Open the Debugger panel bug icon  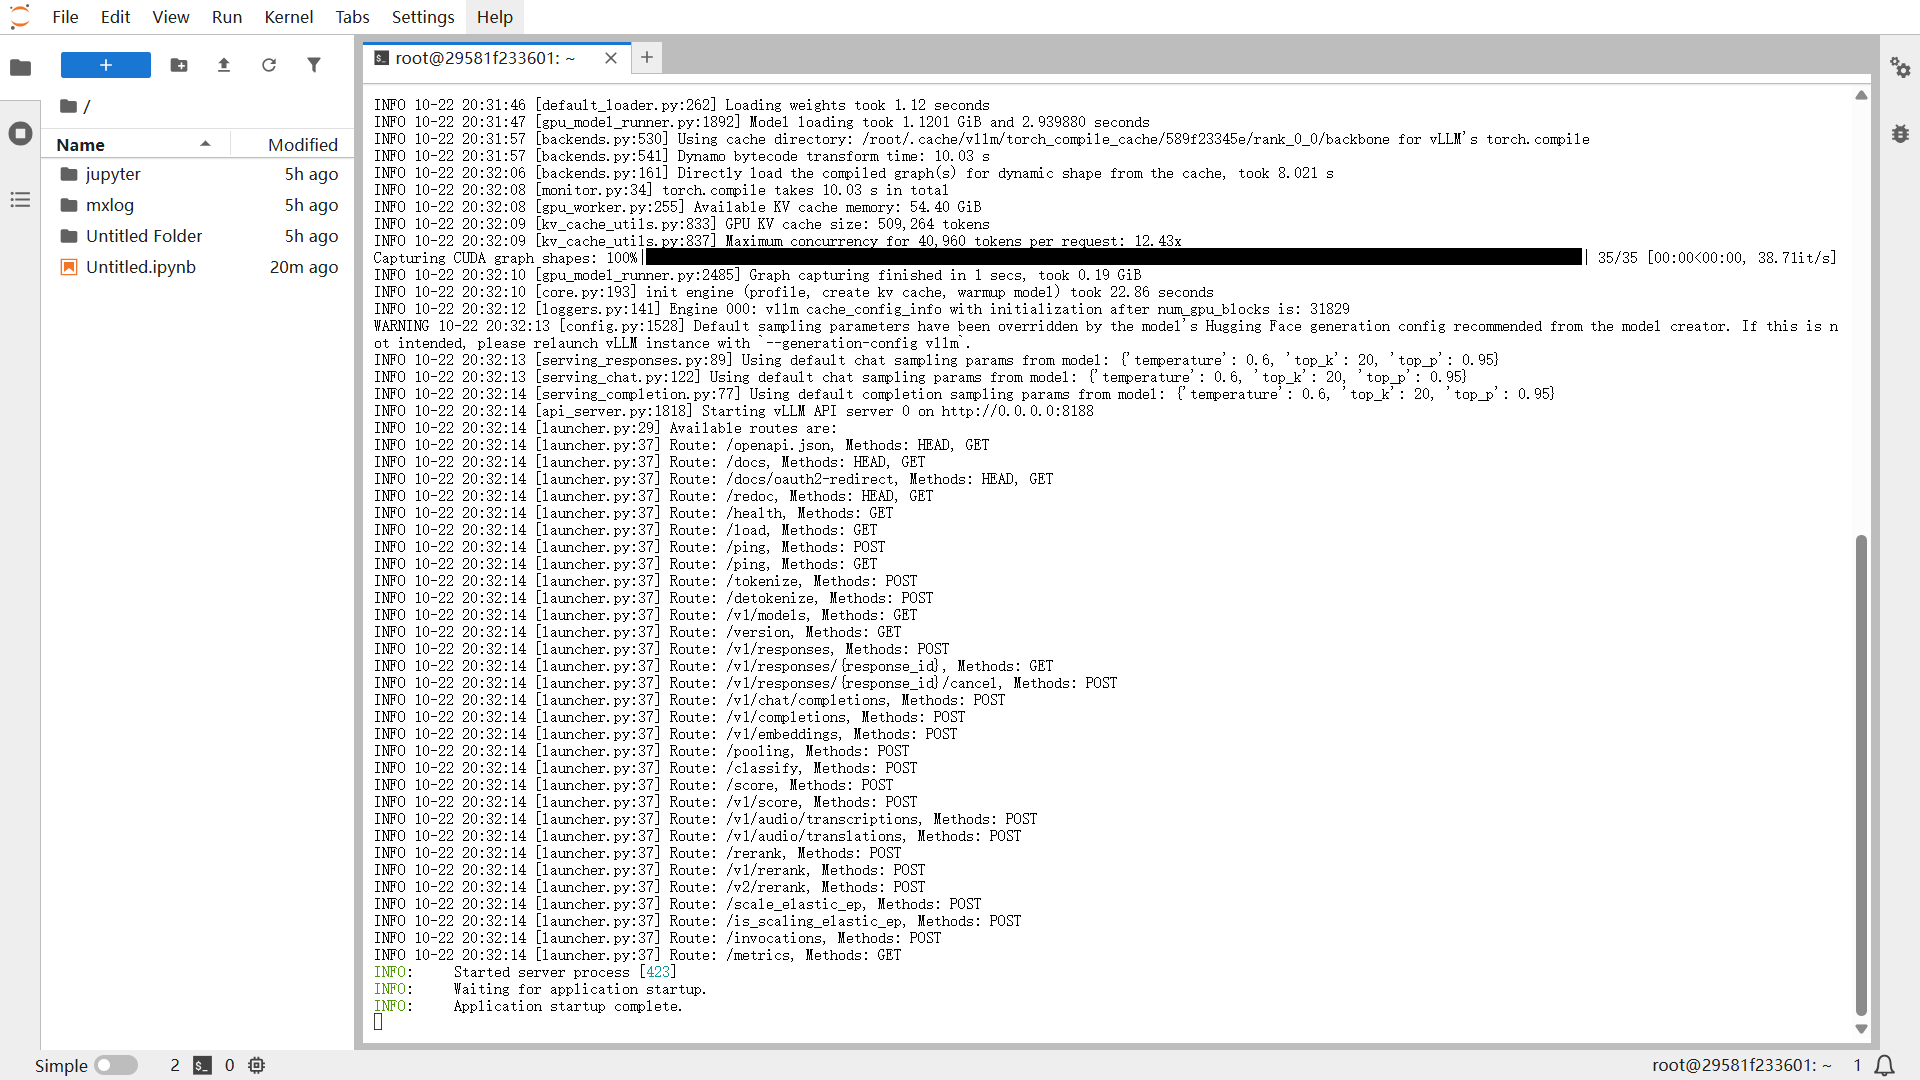coord(1900,133)
